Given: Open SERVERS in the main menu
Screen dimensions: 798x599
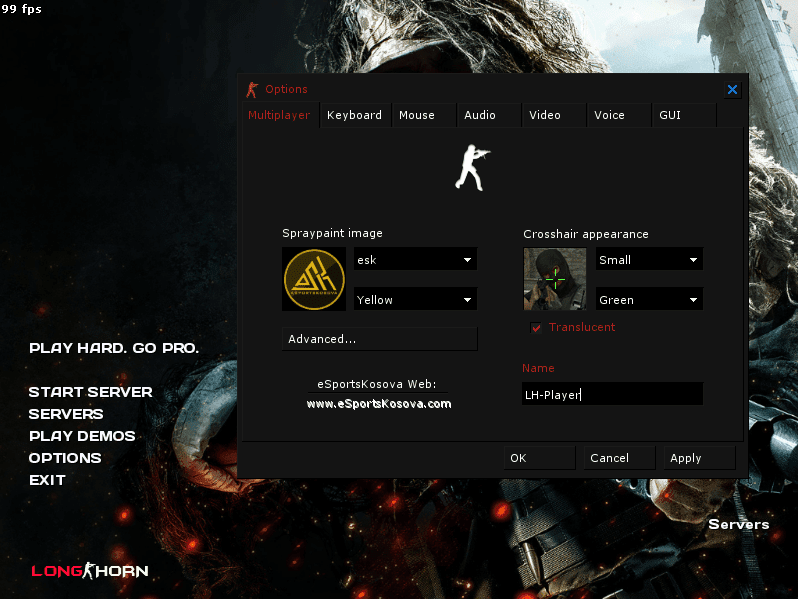Looking at the screenshot, I should point(66,414).
